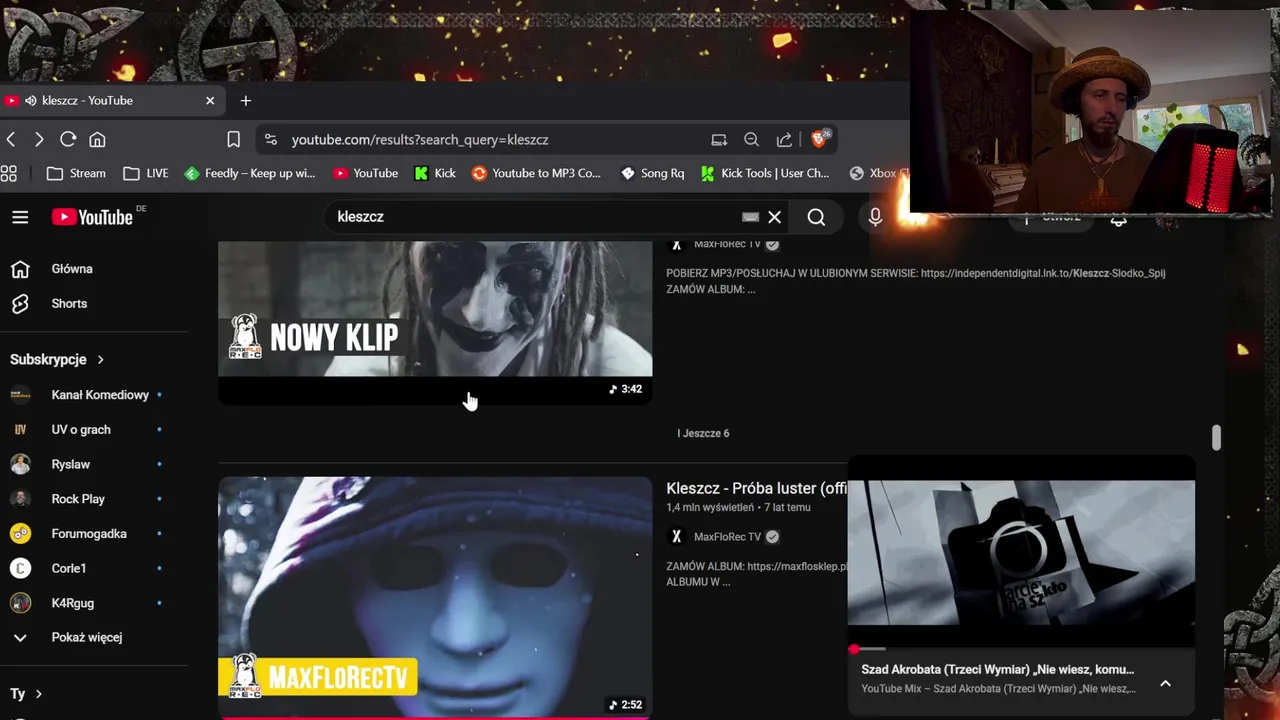
Task: Open the Song Rq bookmark
Action: click(x=652, y=173)
